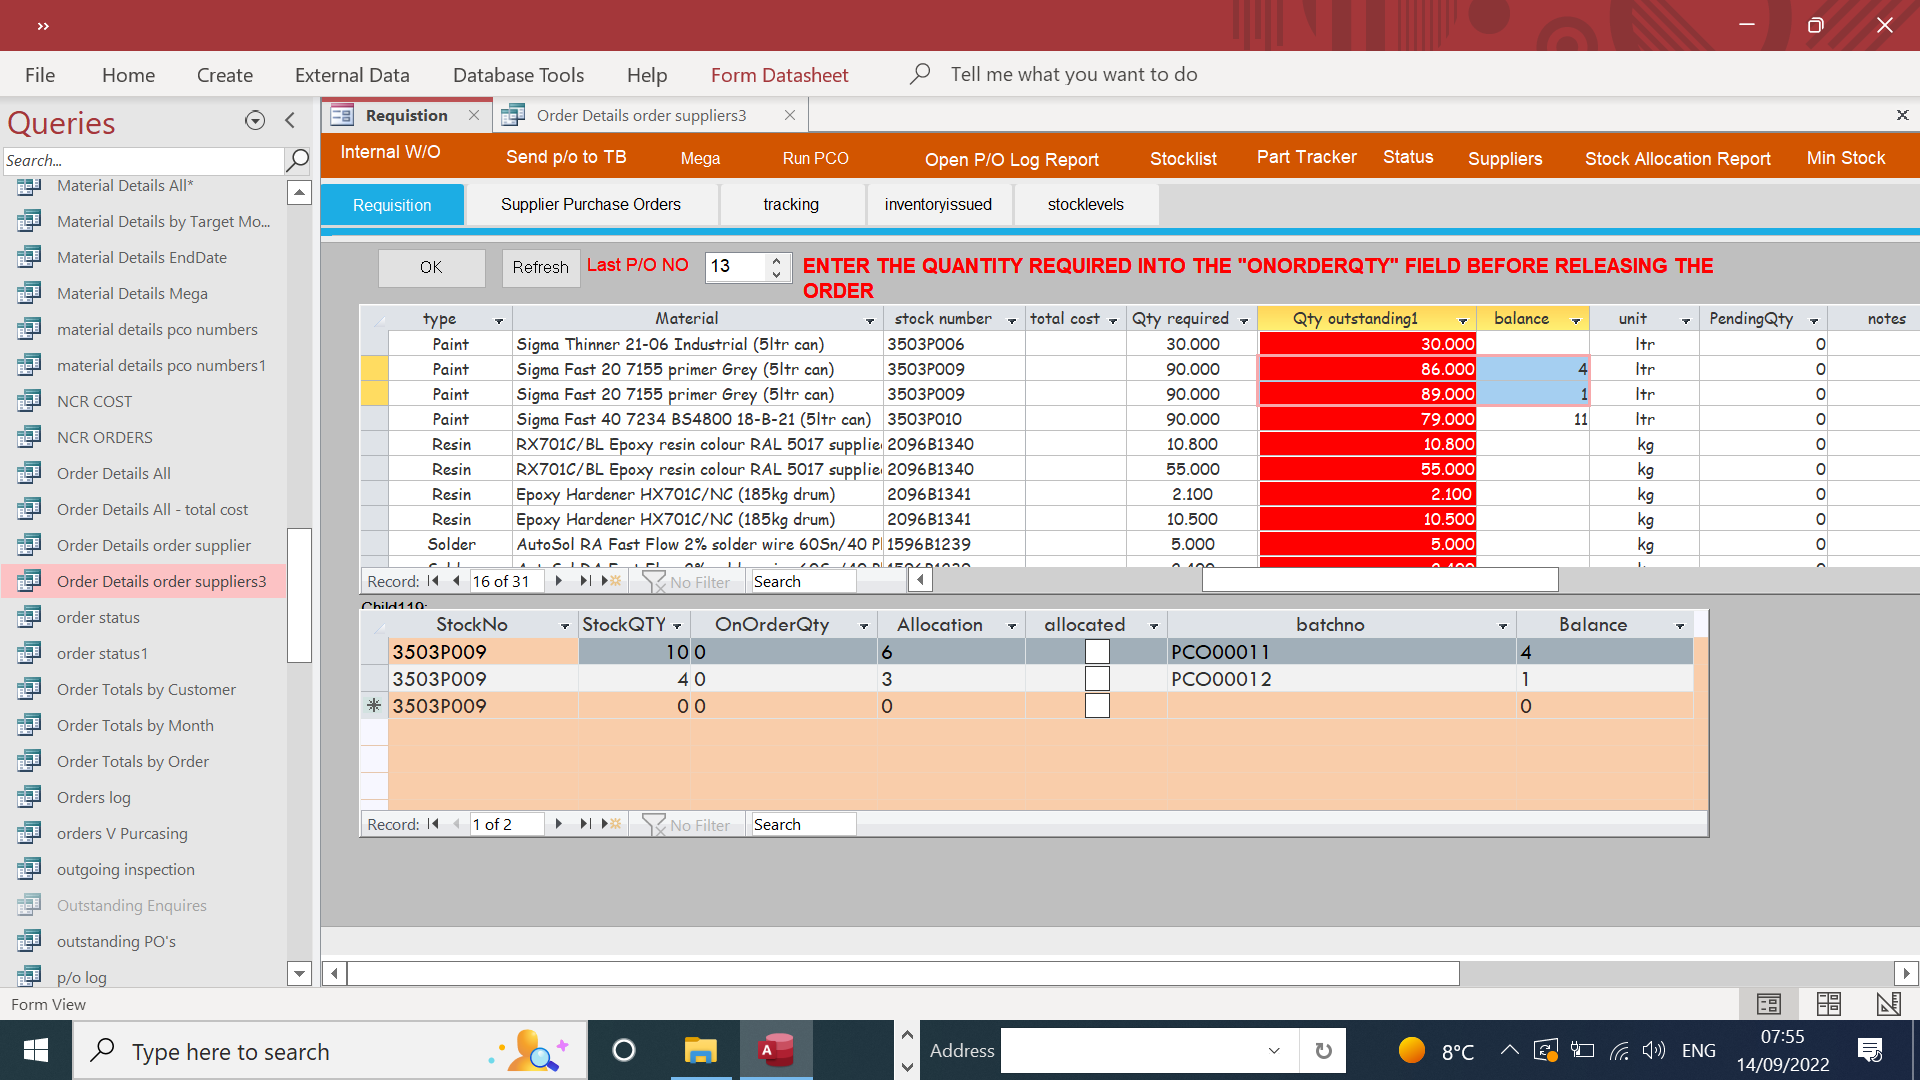Toggle allocated checkbox for batch PCO00012
The width and height of the screenshot is (1920, 1080).
point(1097,679)
